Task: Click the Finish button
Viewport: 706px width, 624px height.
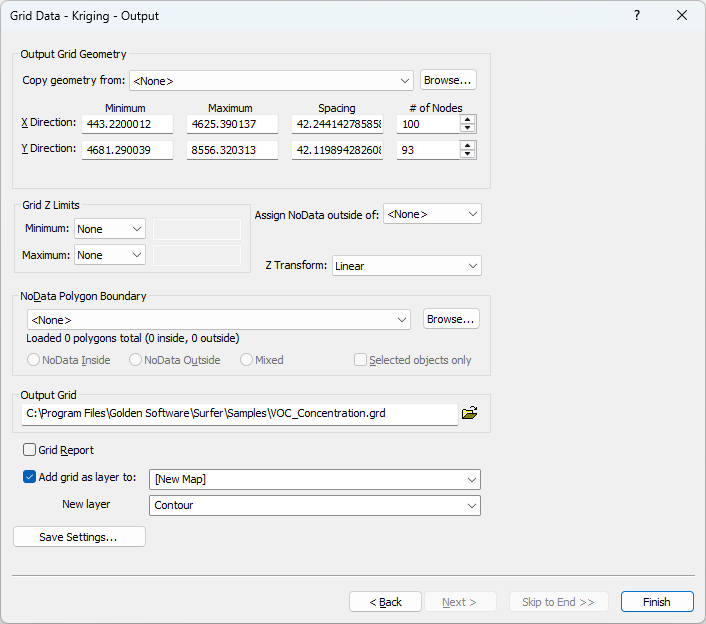Action: click(x=657, y=602)
